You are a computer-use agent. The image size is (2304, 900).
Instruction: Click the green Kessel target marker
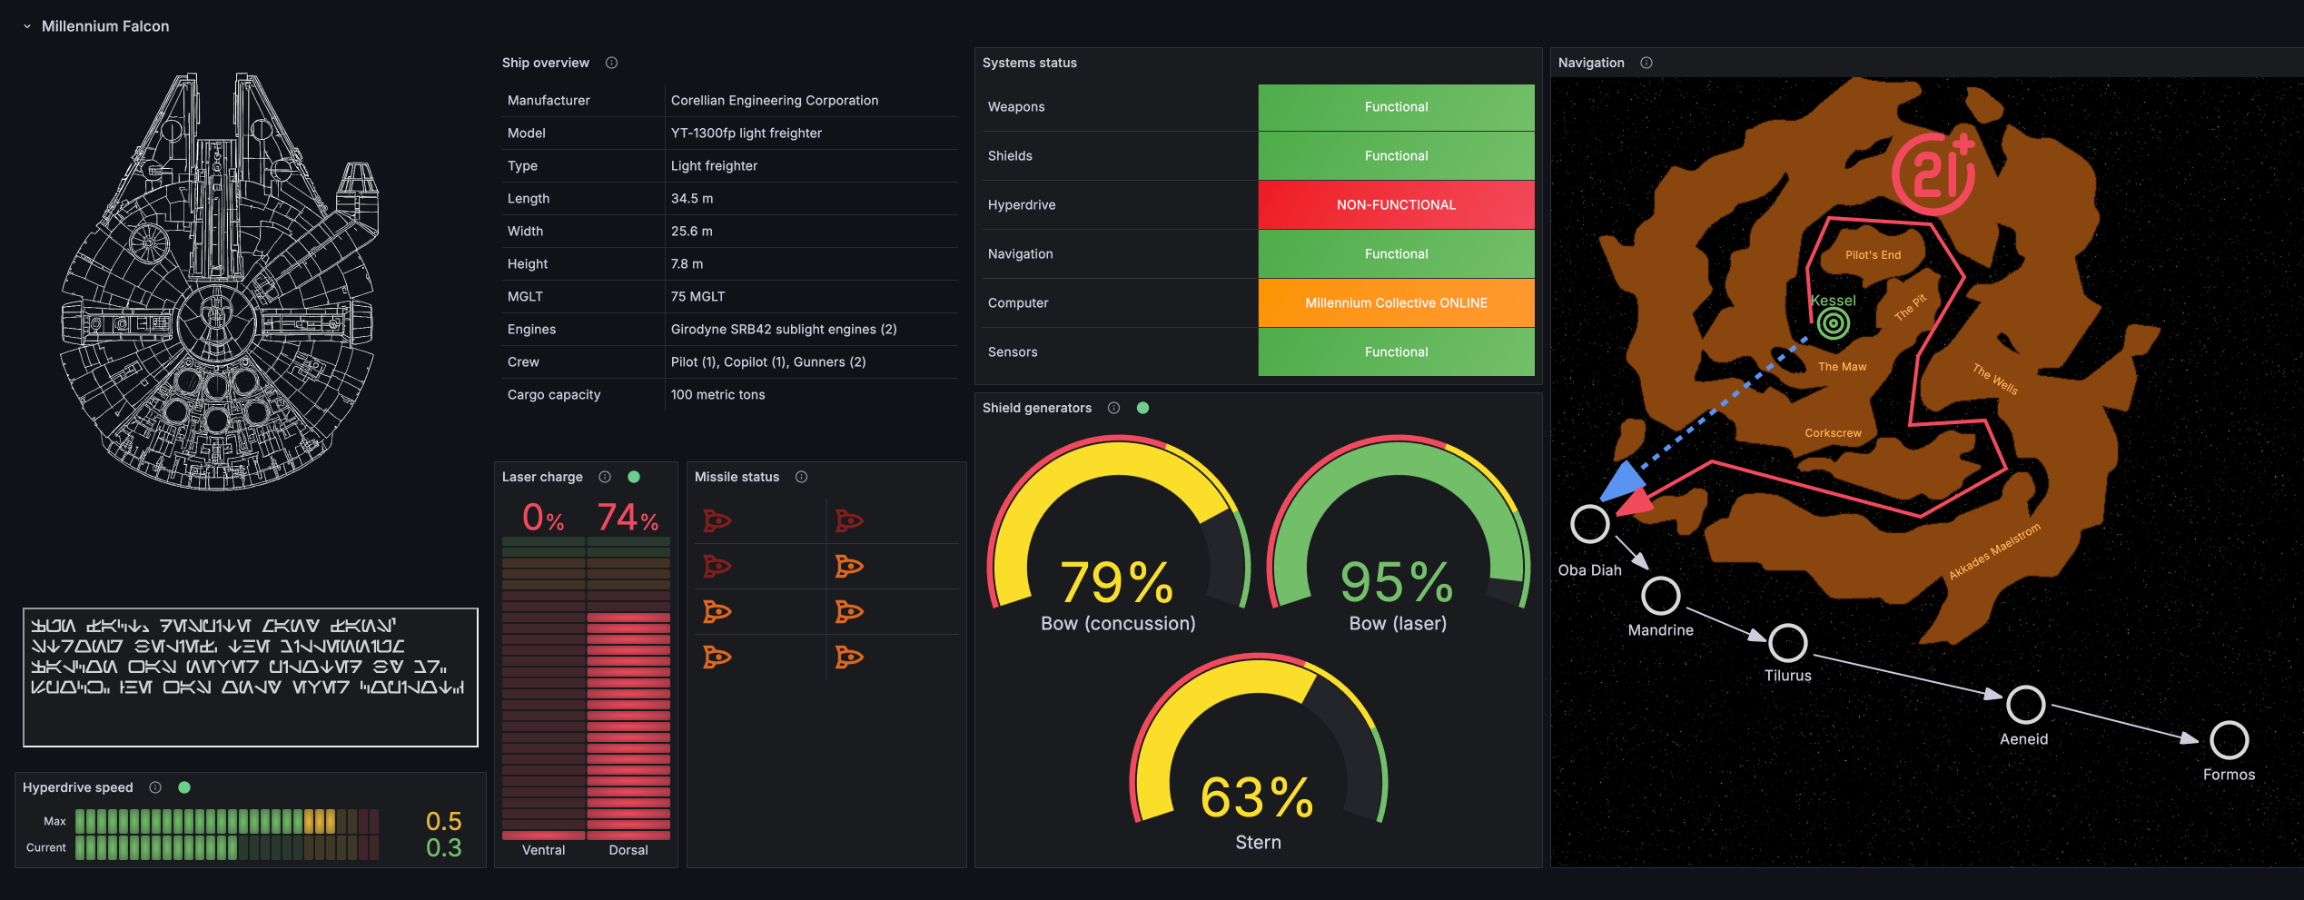1833,323
